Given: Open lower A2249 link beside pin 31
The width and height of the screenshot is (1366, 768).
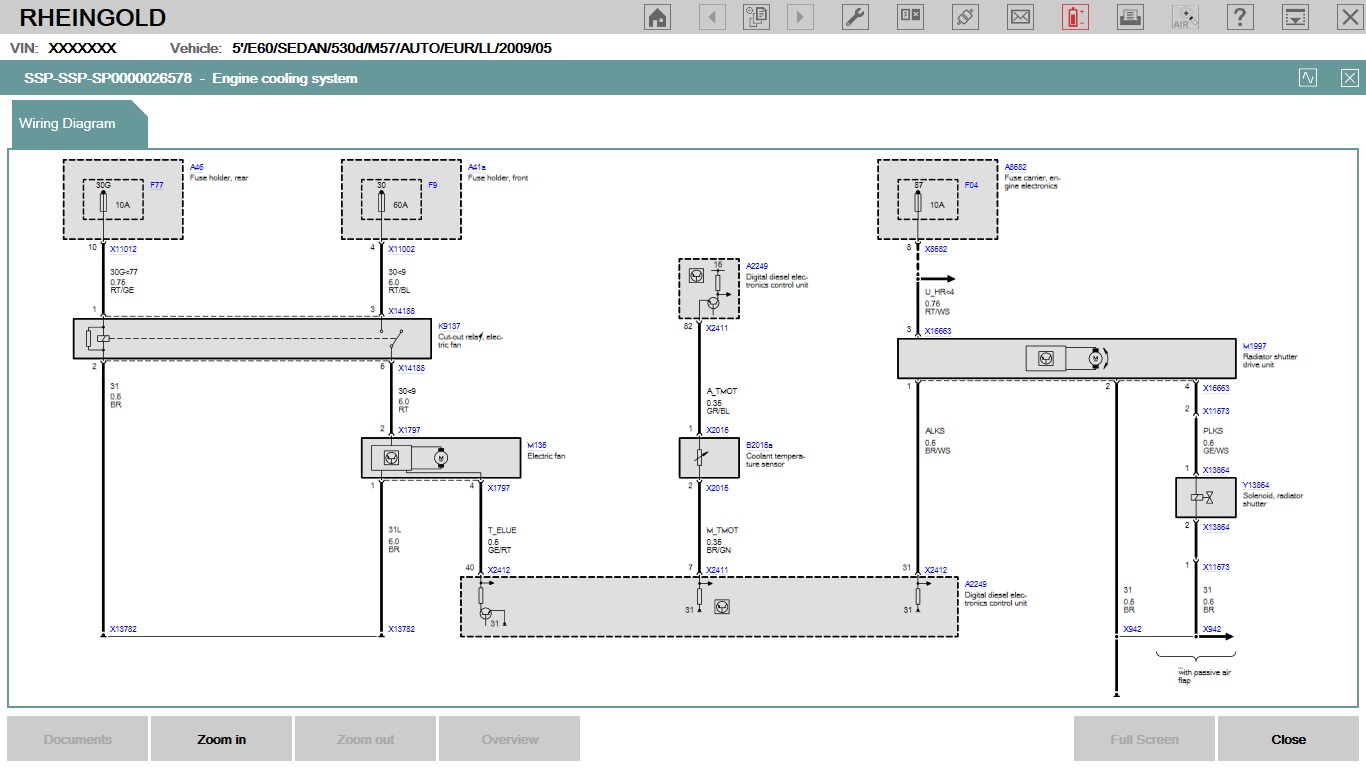Looking at the screenshot, I should click(976, 584).
